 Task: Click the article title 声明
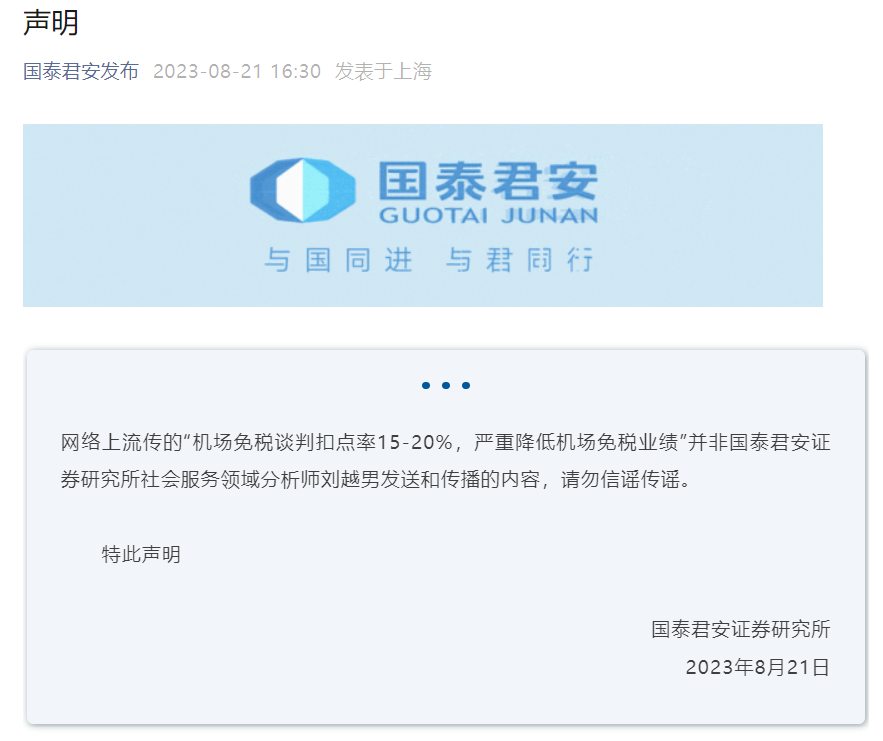(x=51, y=23)
